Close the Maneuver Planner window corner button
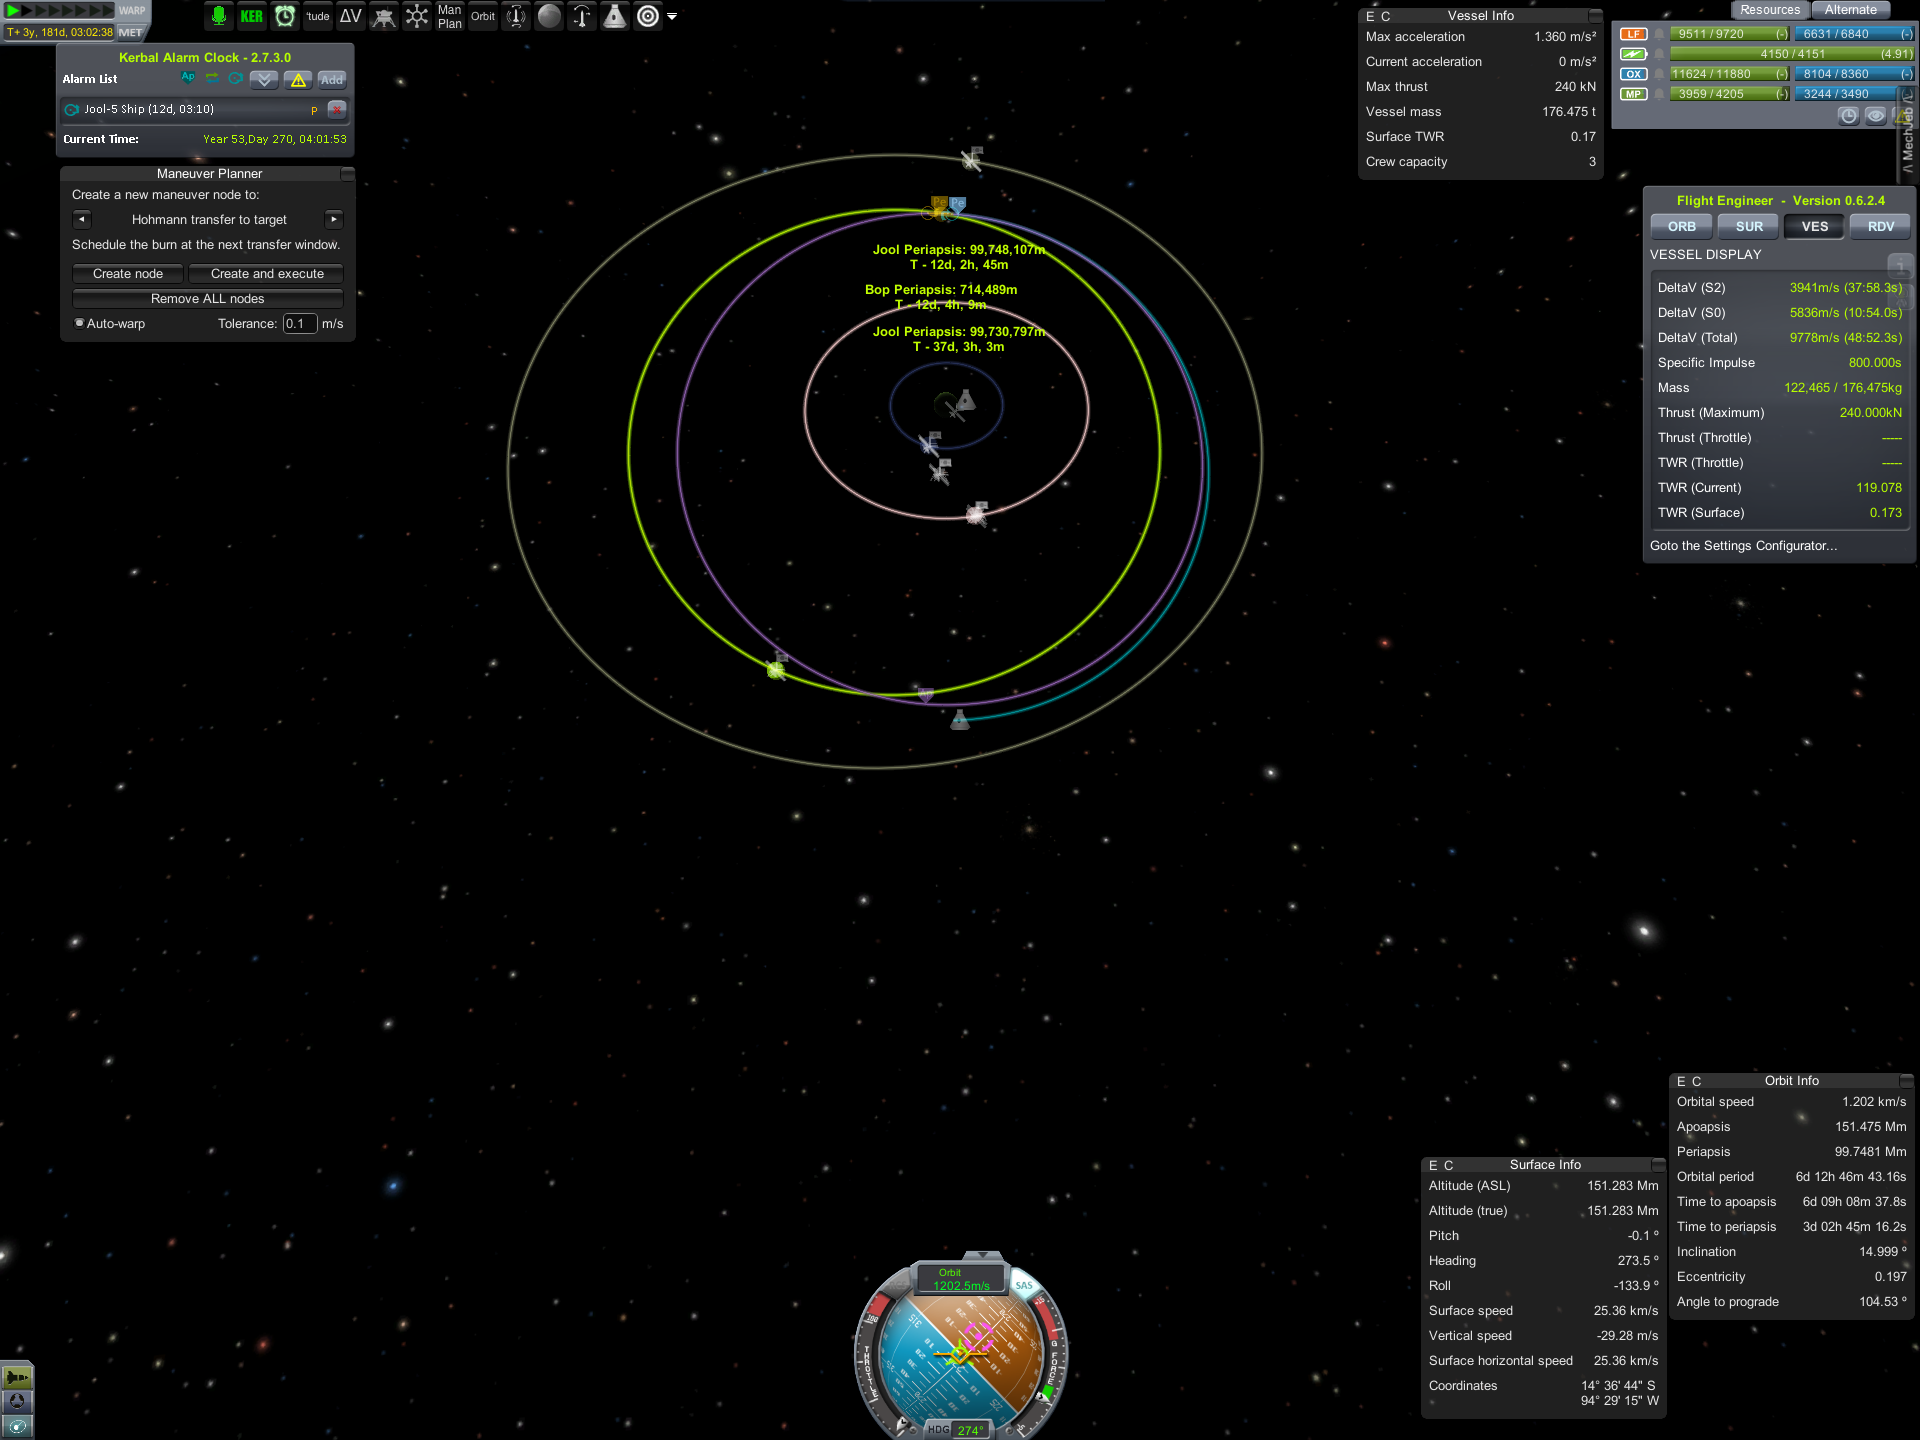The image size is (1920, 1440). tap(347, 174)
